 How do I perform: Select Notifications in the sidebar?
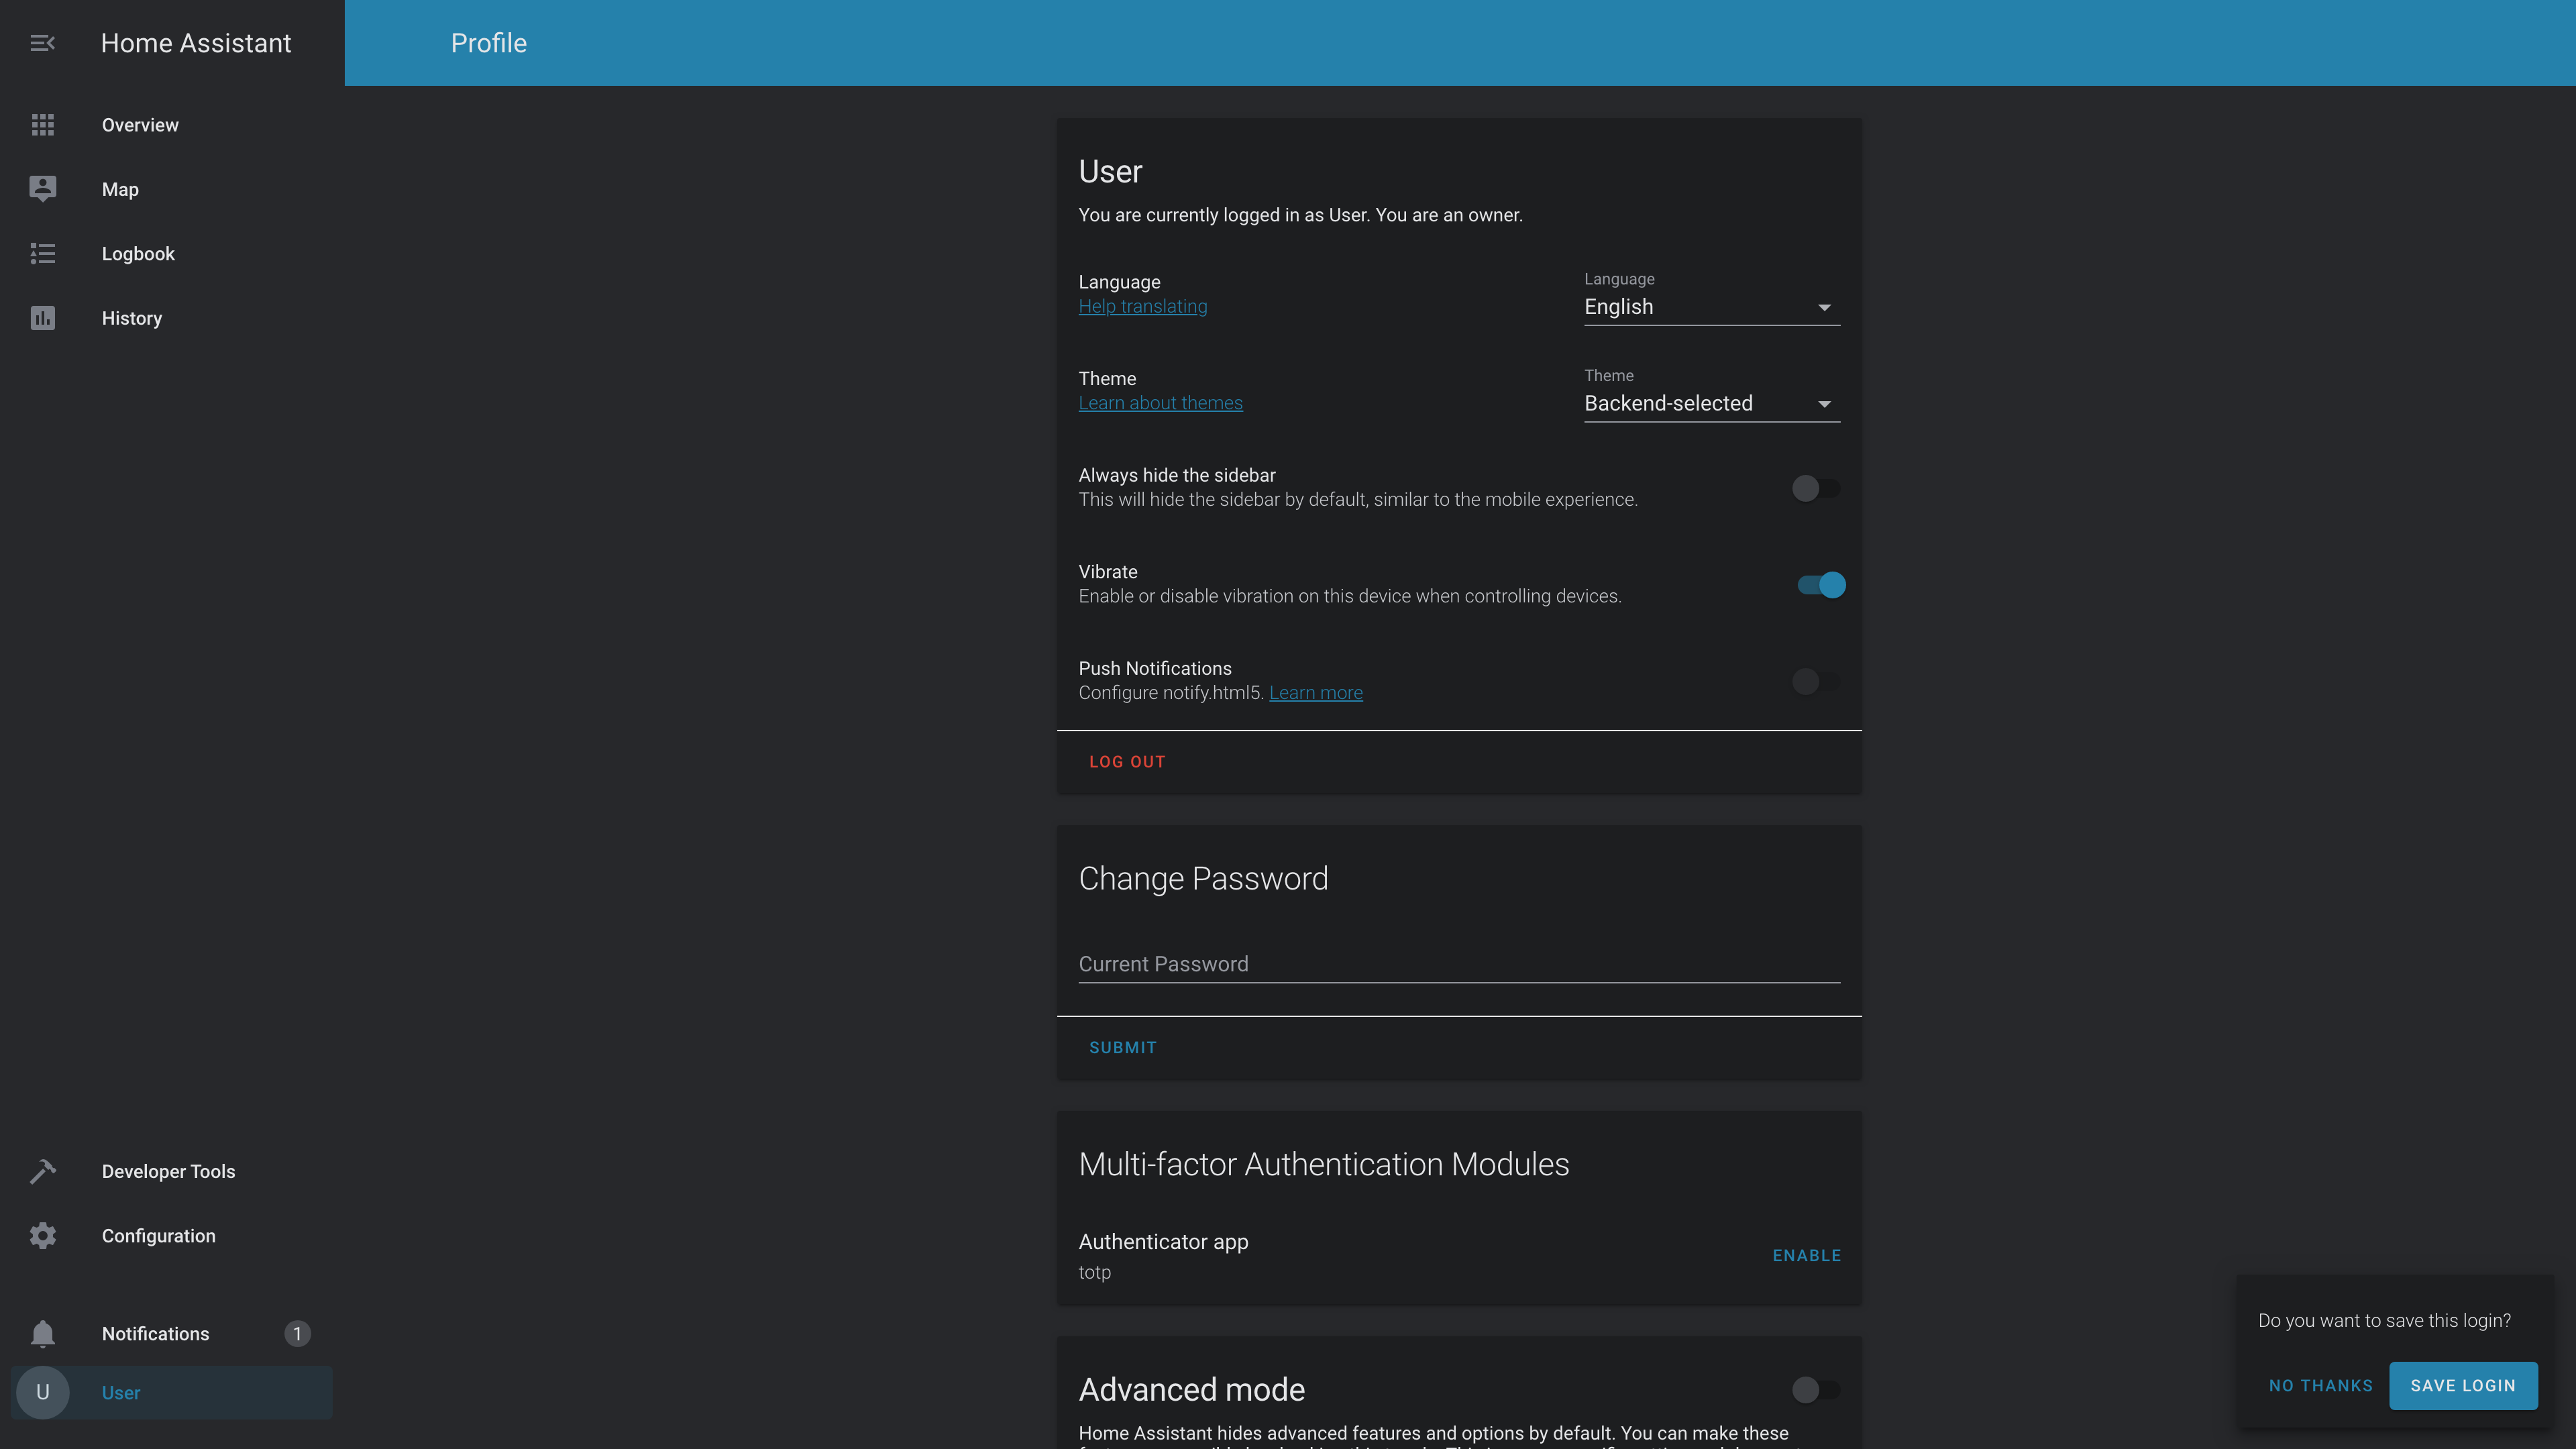point(155,1333)
